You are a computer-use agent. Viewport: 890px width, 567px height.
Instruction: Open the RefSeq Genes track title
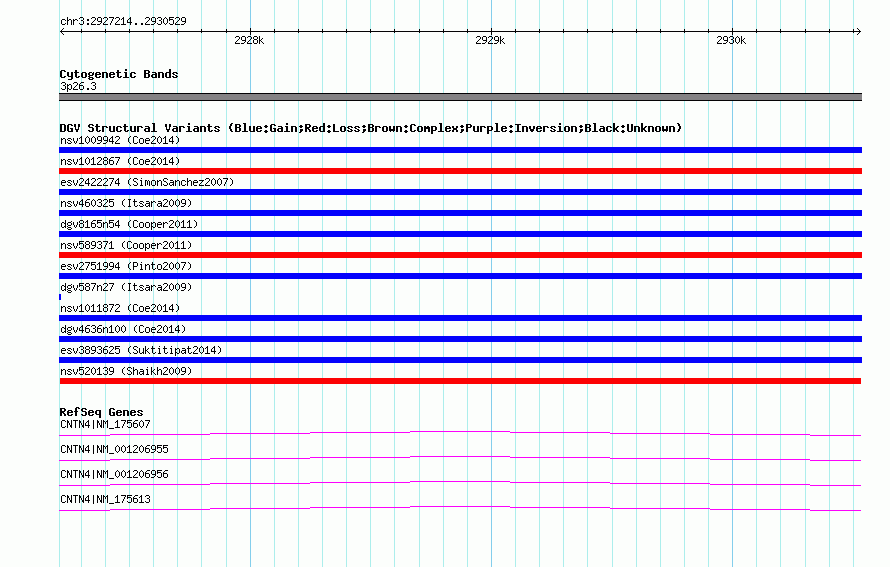coord(101,412)
